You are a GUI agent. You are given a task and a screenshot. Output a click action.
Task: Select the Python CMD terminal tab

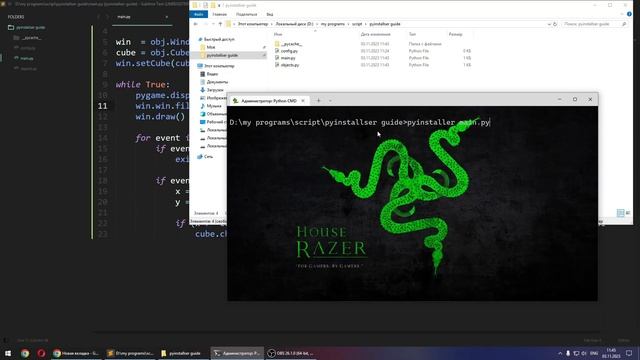pyautogui.click(x=269, y=100)
